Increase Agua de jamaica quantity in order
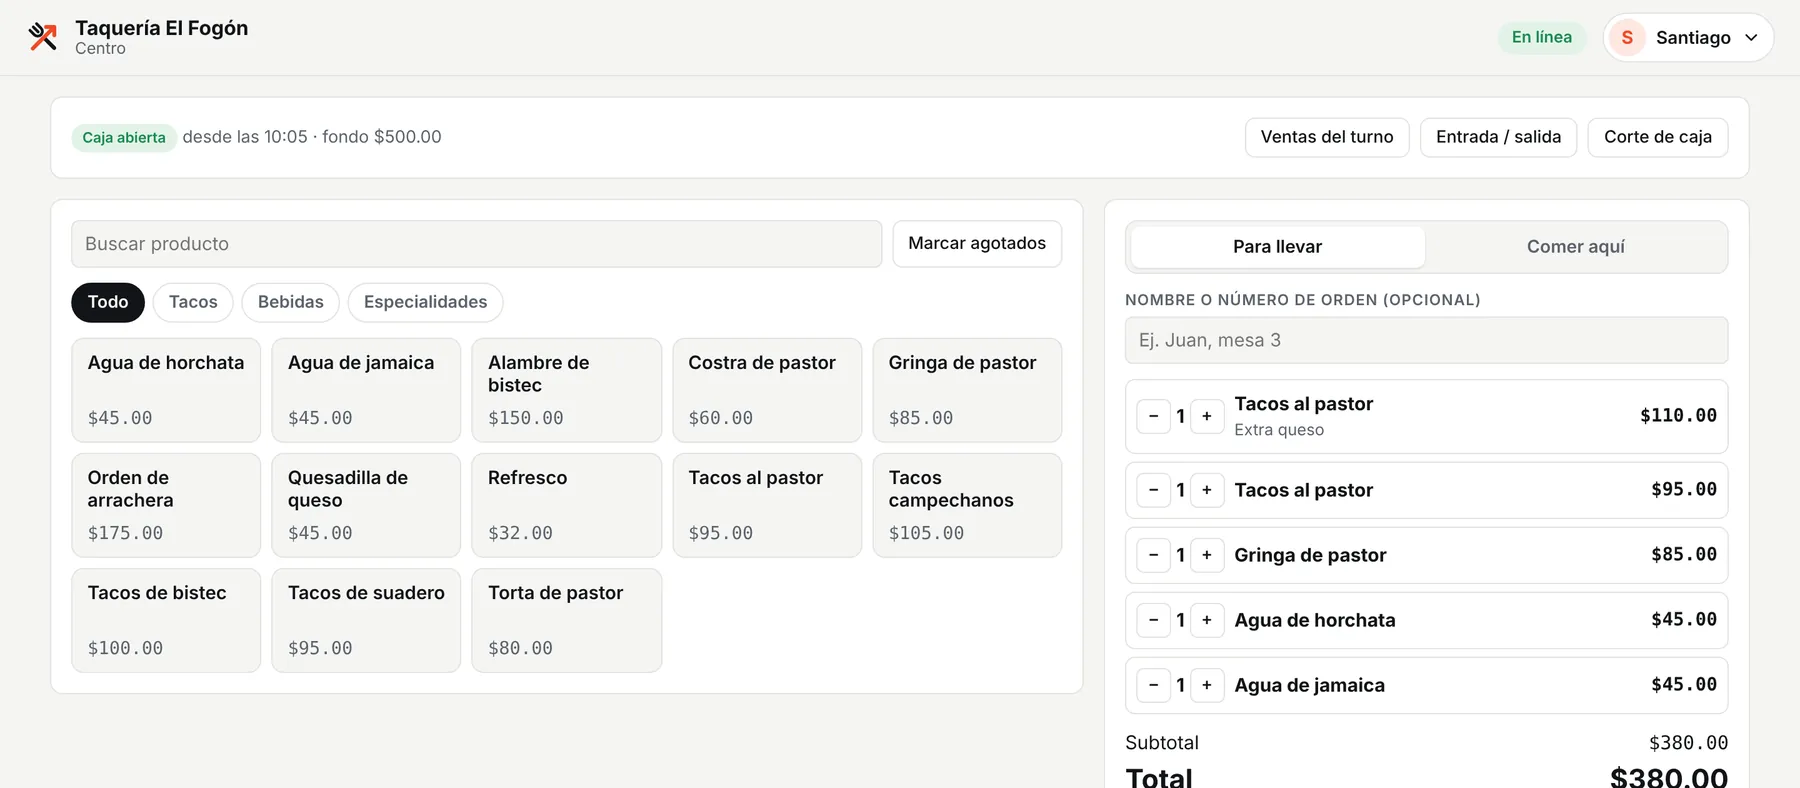 tap(1207, 685)
